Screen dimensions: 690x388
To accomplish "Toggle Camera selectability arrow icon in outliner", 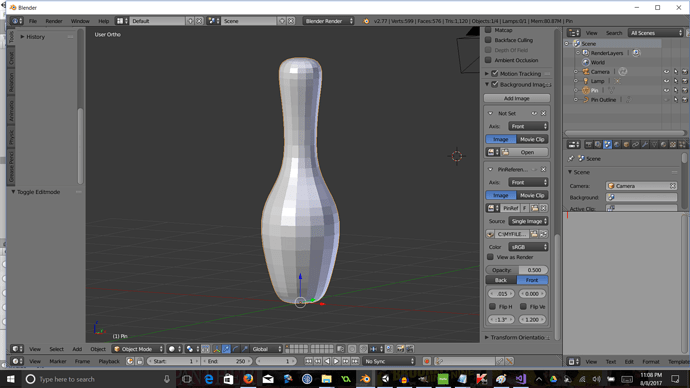I will pos(676,72).
